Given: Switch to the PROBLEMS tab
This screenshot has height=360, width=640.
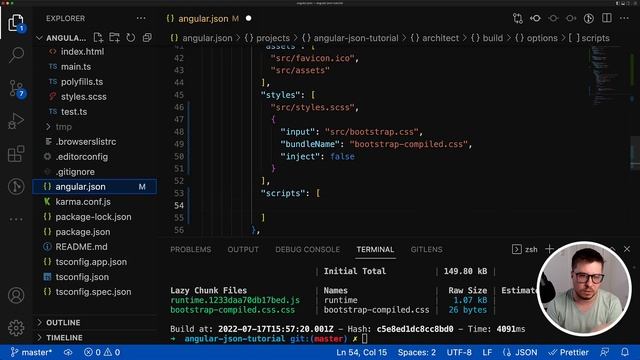Looking at the screenshot, I should tap(191, 249).
